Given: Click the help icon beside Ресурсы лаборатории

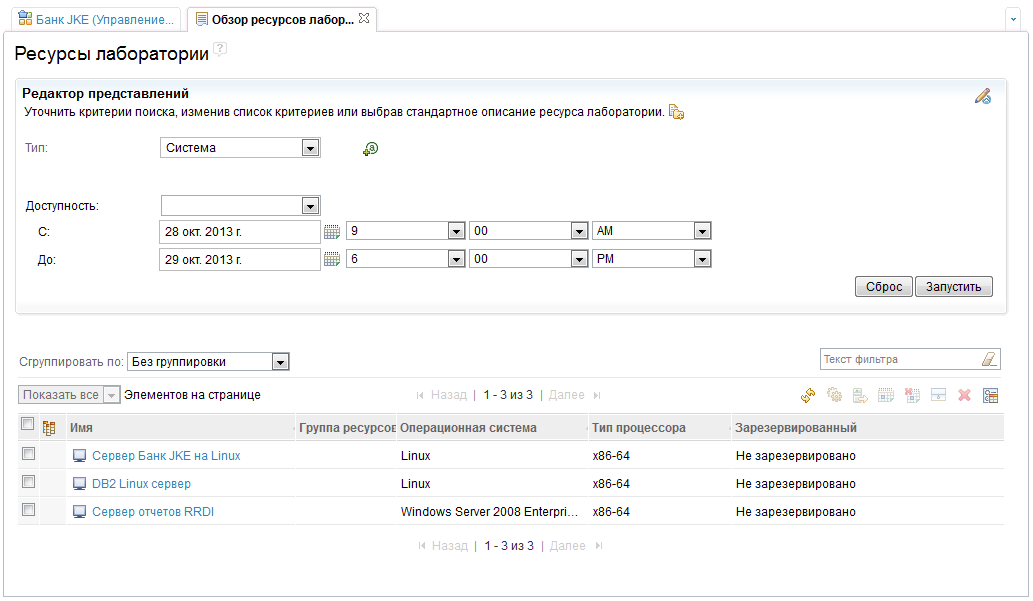Looking at the screenshot, I should tap(220, 49).
